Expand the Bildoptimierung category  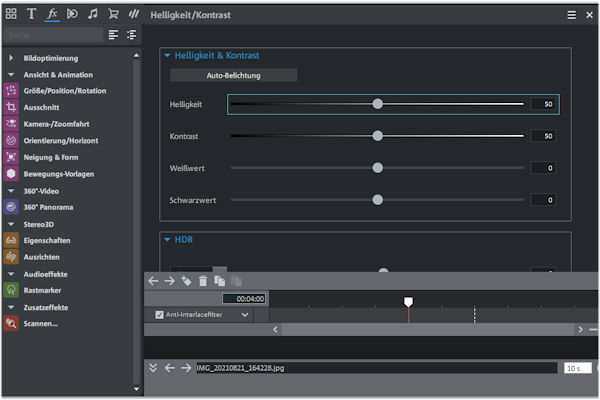(x=11, y=58)
